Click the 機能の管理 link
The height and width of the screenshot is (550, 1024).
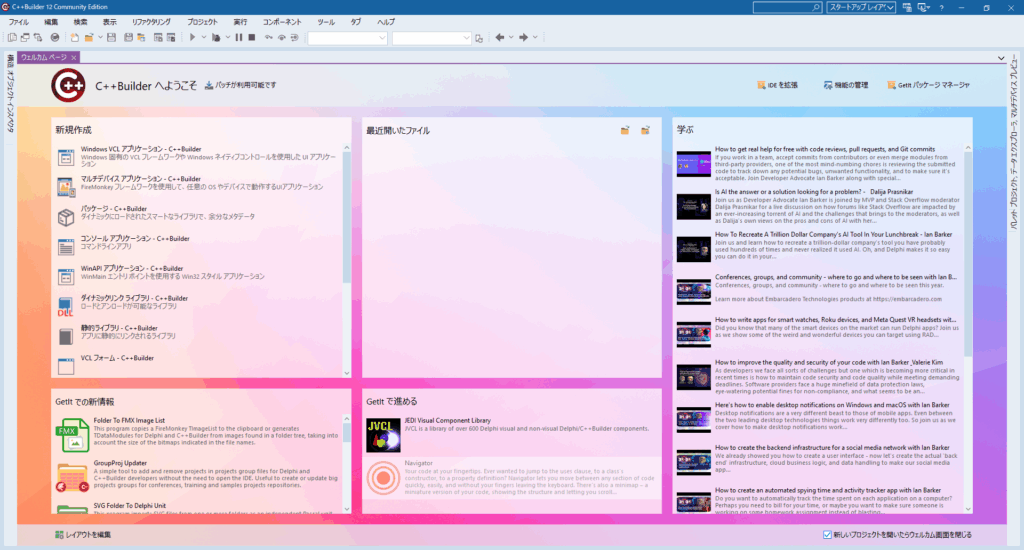tap(846, 85)
